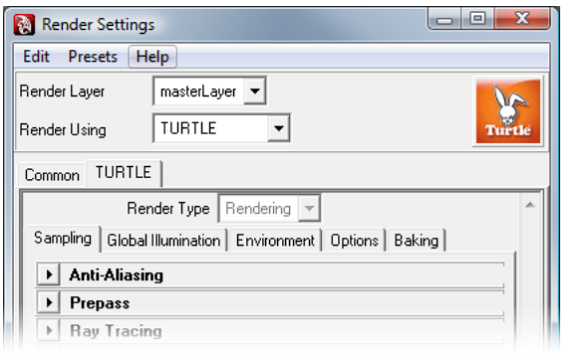Click the Maya app icon in title bar
The width and height of the screenshot is (575, 363).
(24, 25)
